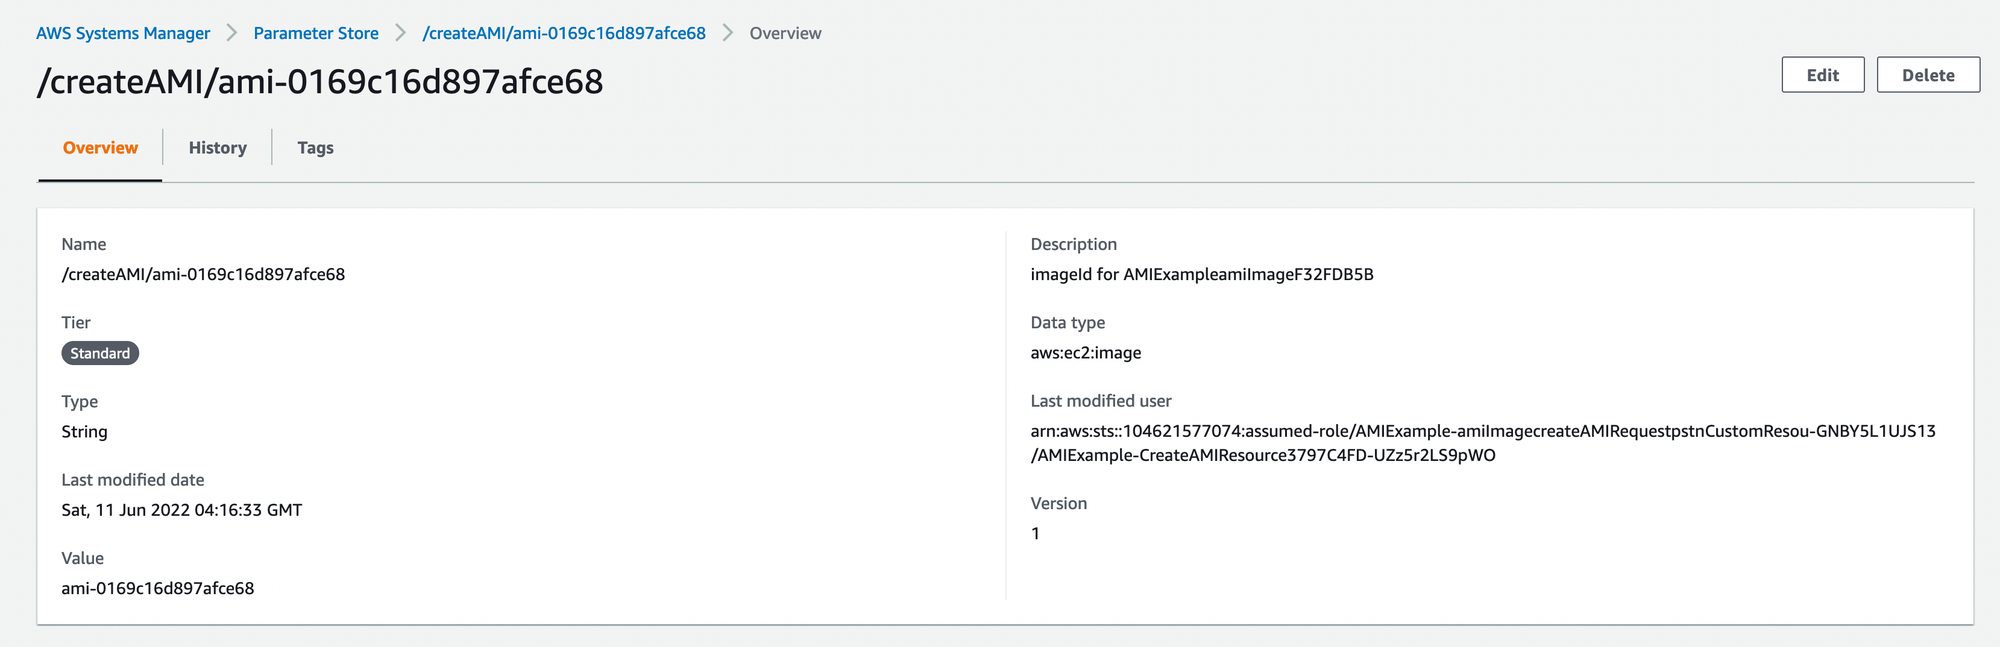
Task: Click the chevron after Parameter Store breadcrumb
Action: (x=401, y=33)
